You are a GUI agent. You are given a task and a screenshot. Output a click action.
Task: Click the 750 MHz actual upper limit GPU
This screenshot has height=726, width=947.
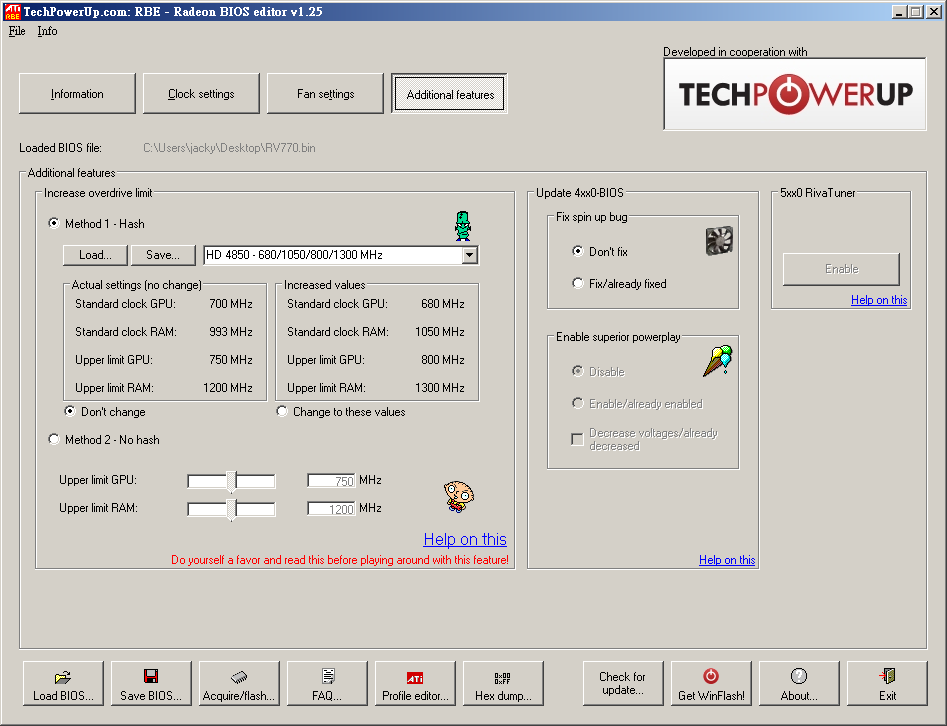pos(231,360)
